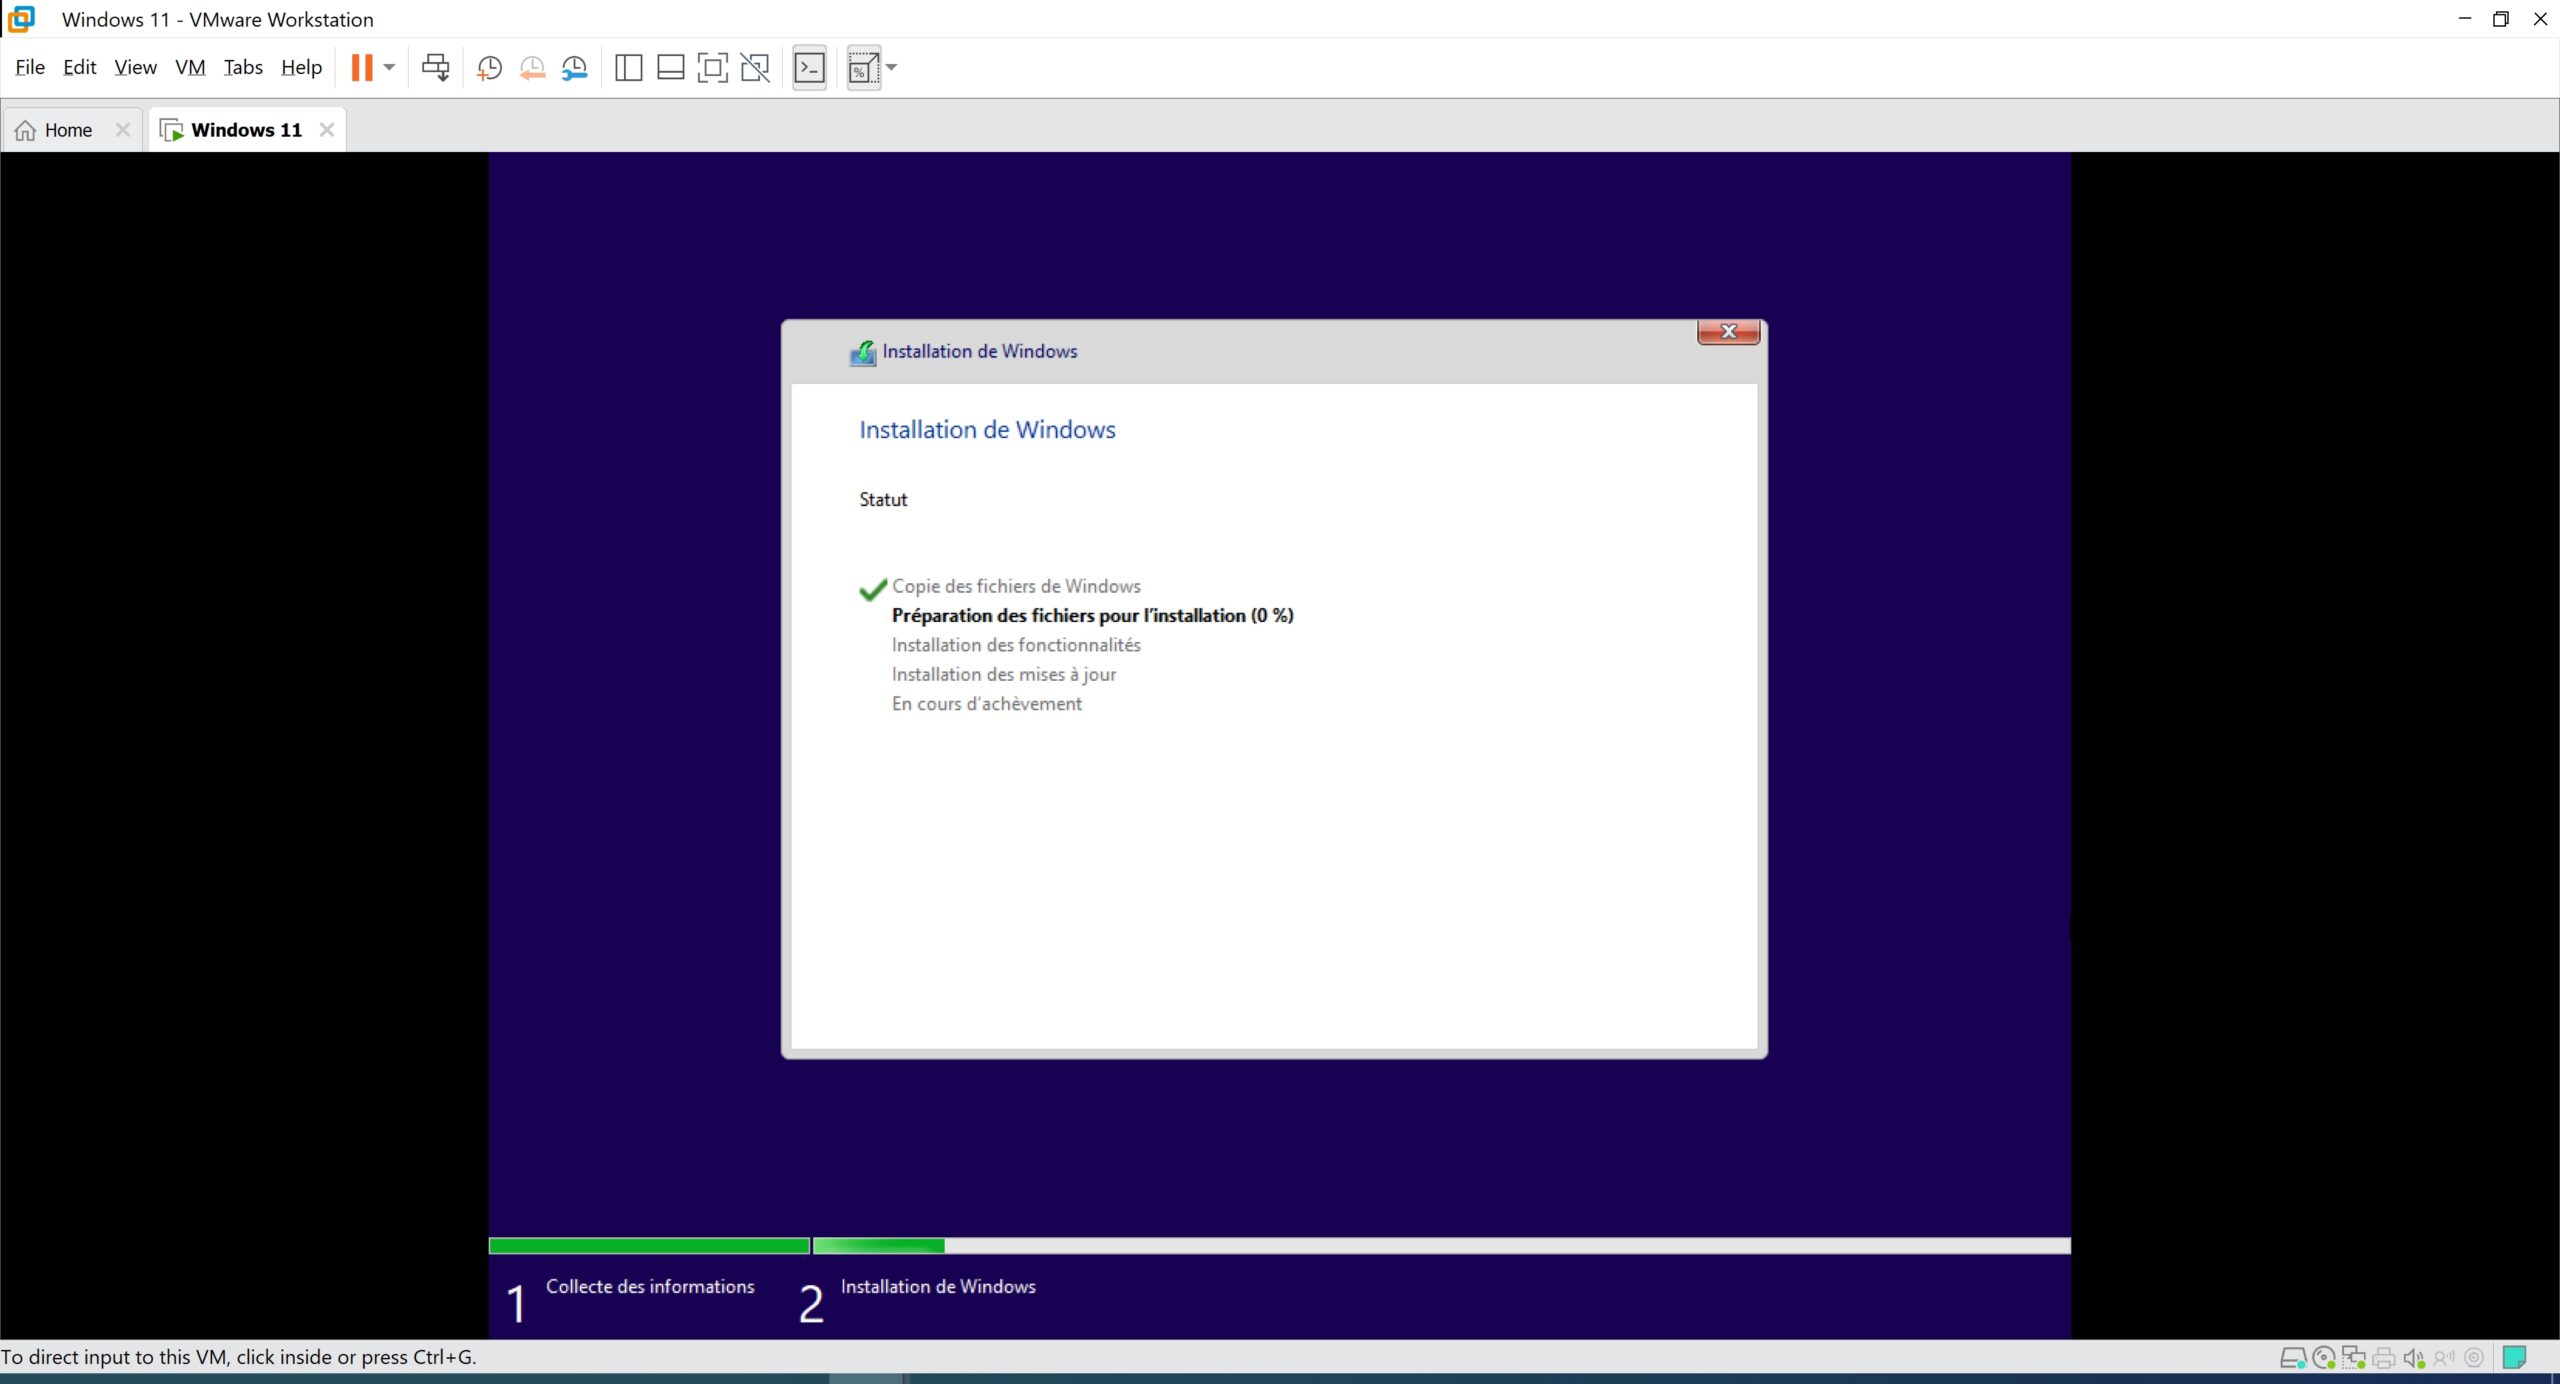Click phase 2 'Installation de Windows' bottom label

938,1287
